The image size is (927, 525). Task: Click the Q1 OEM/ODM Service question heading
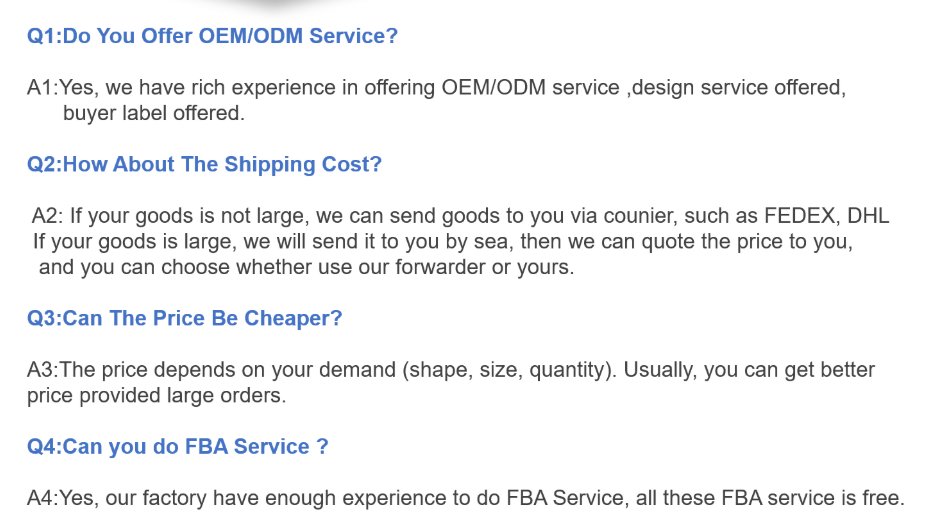[212, 36]
